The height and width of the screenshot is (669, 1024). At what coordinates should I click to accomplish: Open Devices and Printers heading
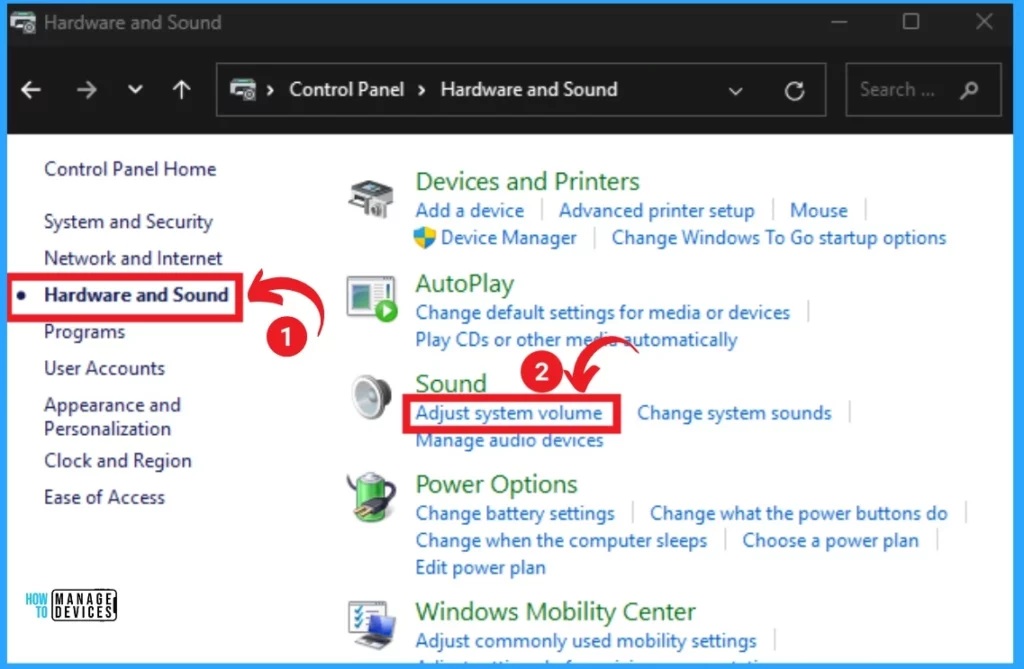tap(528, 181)
